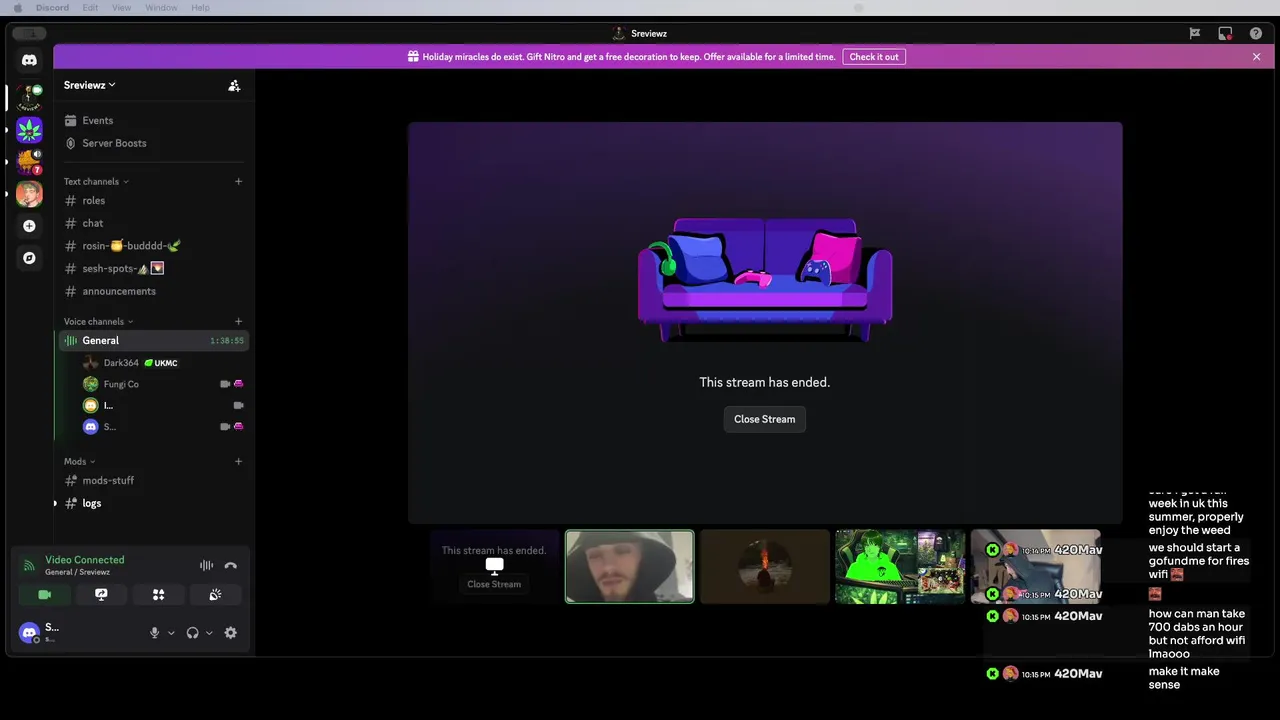Click the invite people icon

[x=234, y=86]
